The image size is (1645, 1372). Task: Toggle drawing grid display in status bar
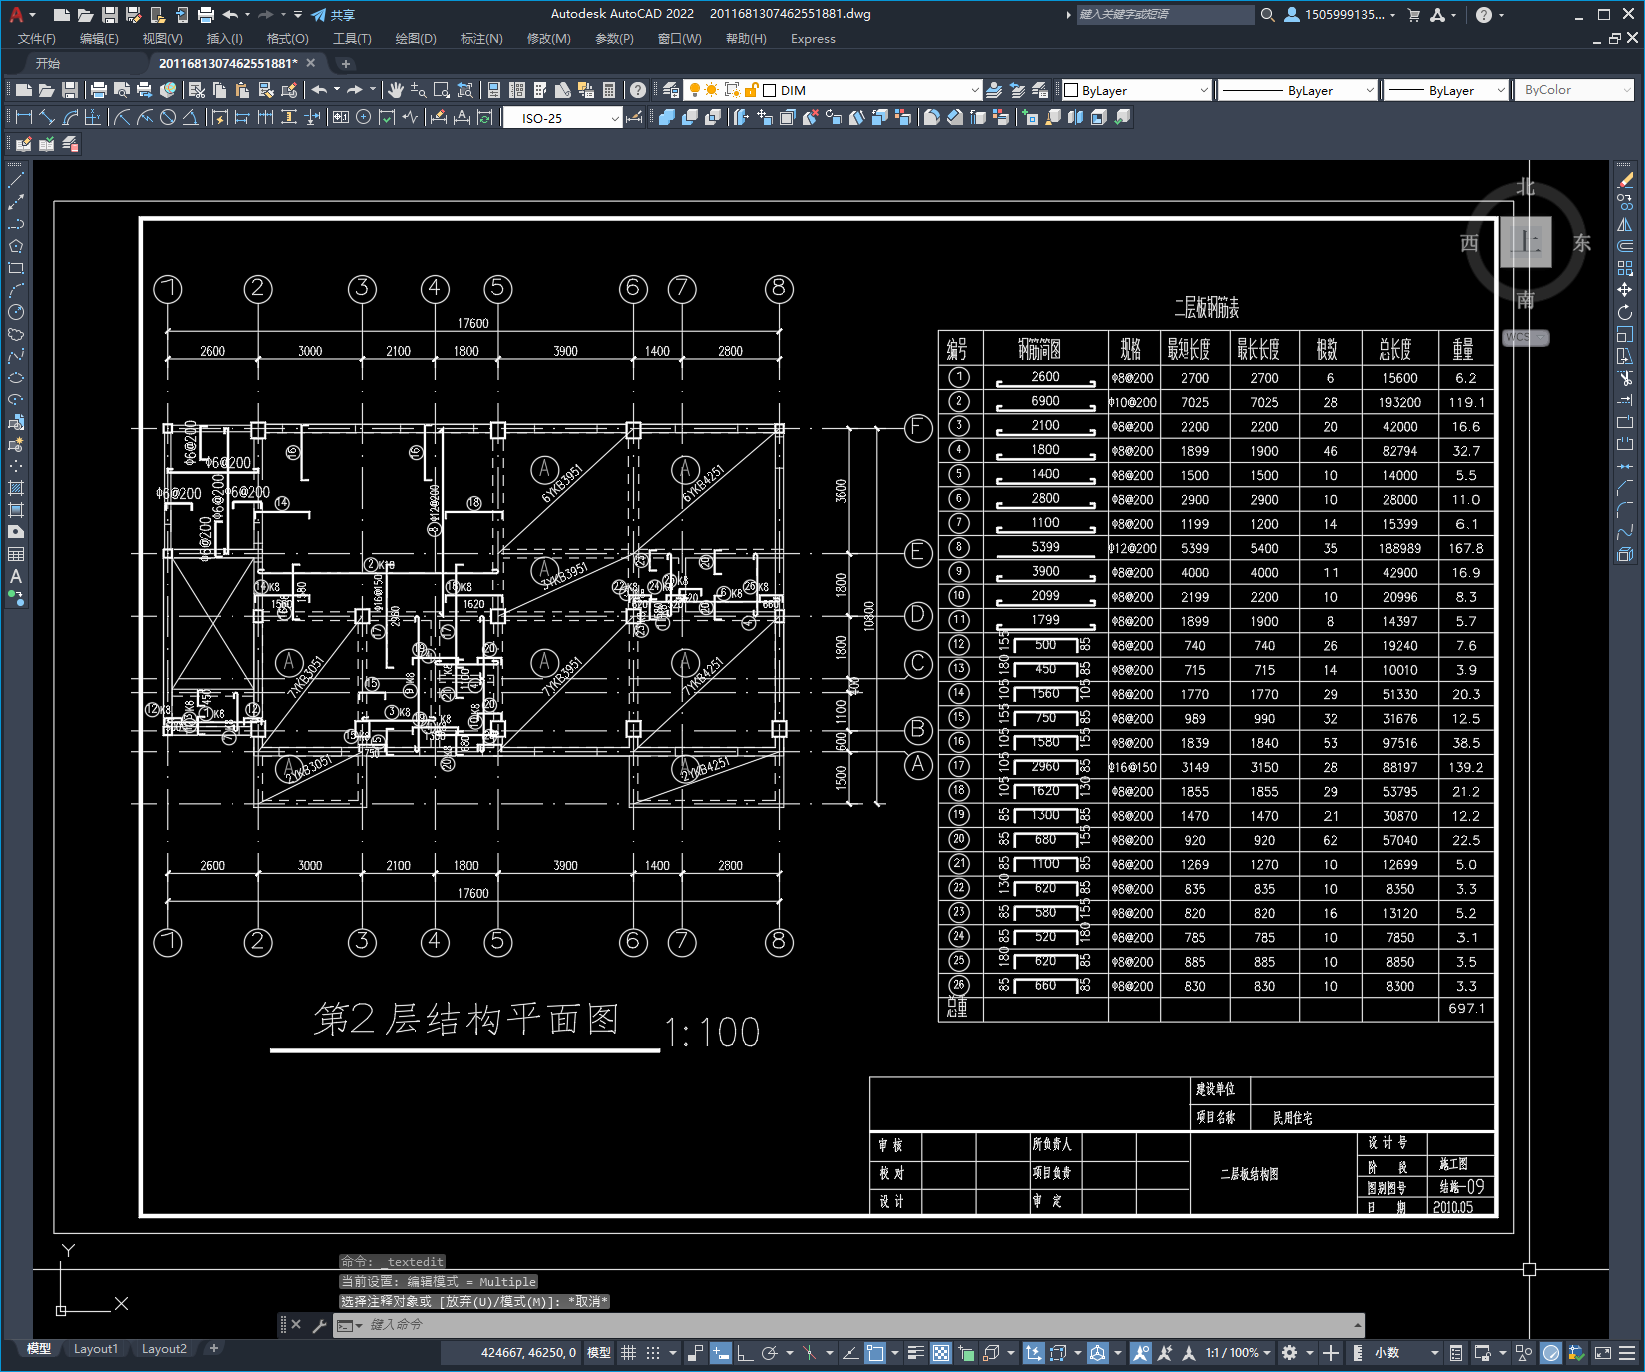tap(628, 1353)
